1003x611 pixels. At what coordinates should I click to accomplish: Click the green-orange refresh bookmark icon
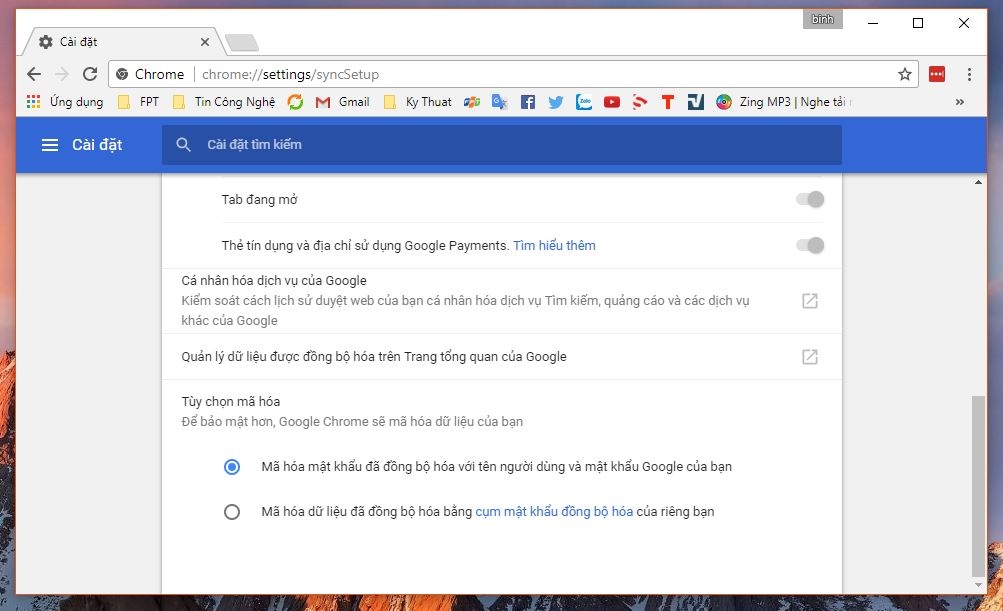click(295, 102)
